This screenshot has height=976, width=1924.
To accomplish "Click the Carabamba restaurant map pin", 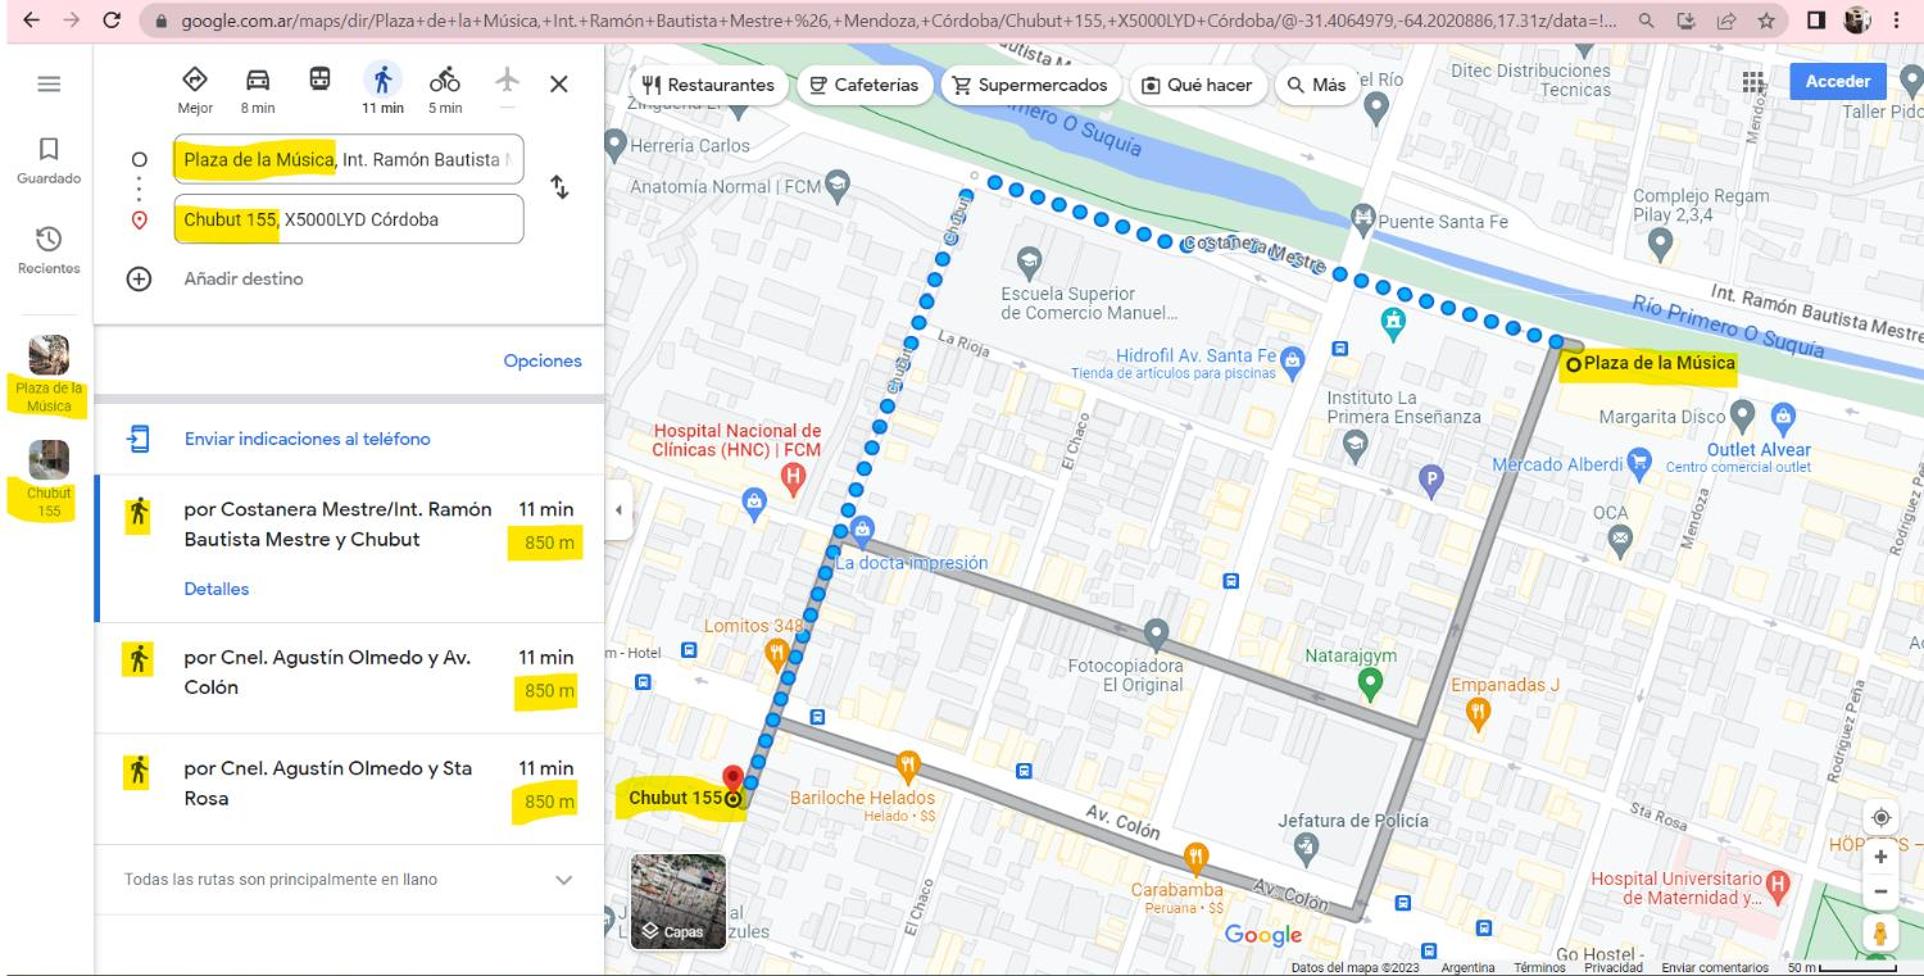I will pos(1195,858).
